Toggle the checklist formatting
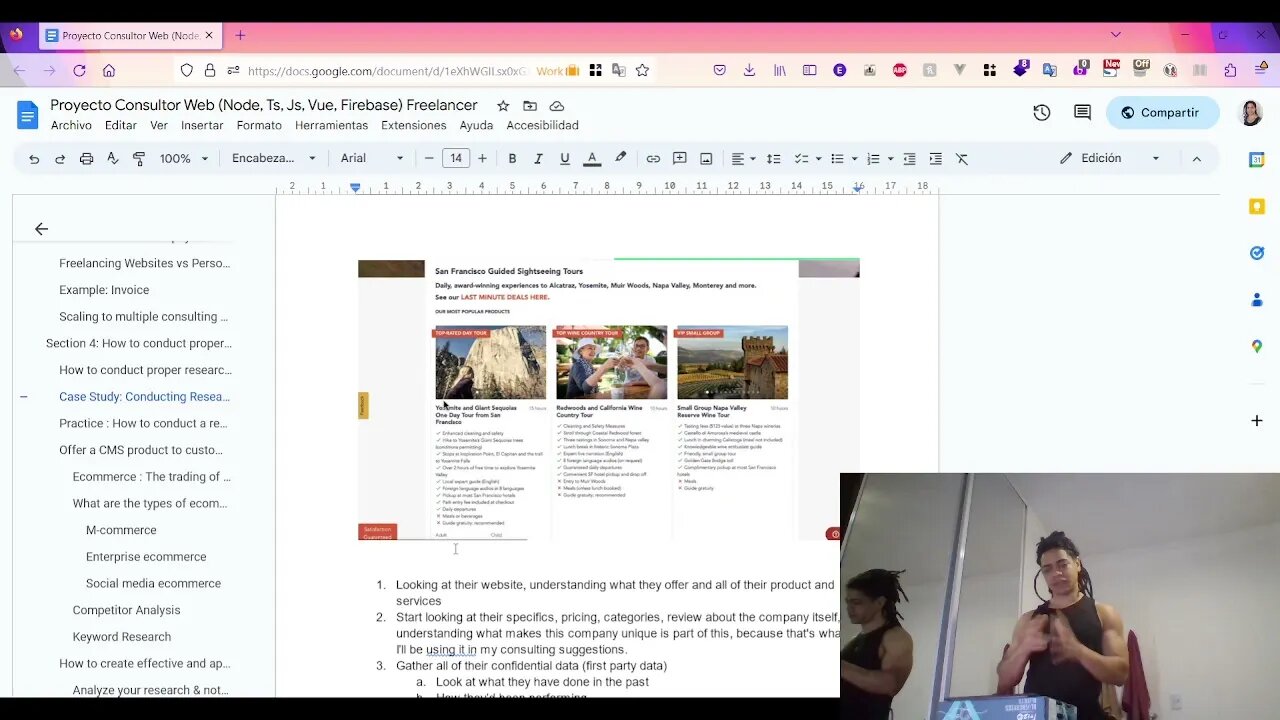 coord(801,159)
